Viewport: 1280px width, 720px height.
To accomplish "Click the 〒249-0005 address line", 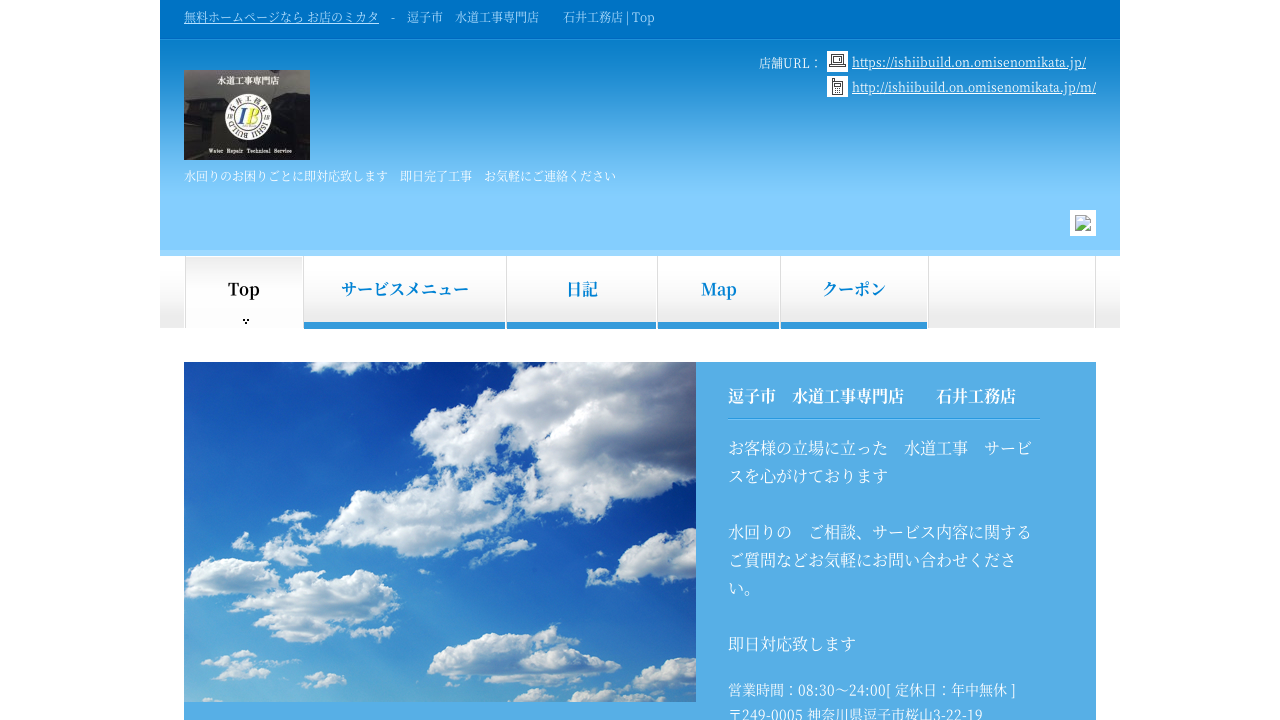I will (x=855, y=714).
